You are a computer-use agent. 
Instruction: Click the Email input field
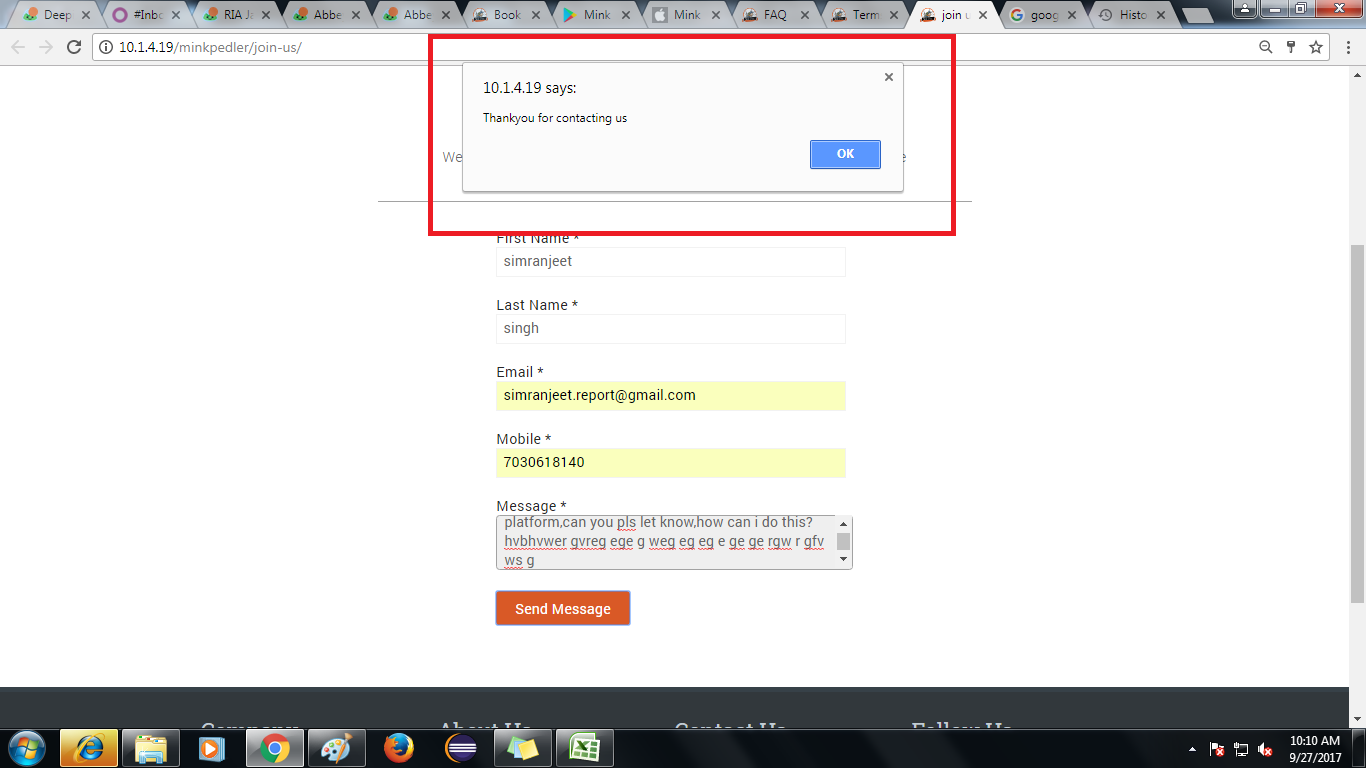[671, 395]
